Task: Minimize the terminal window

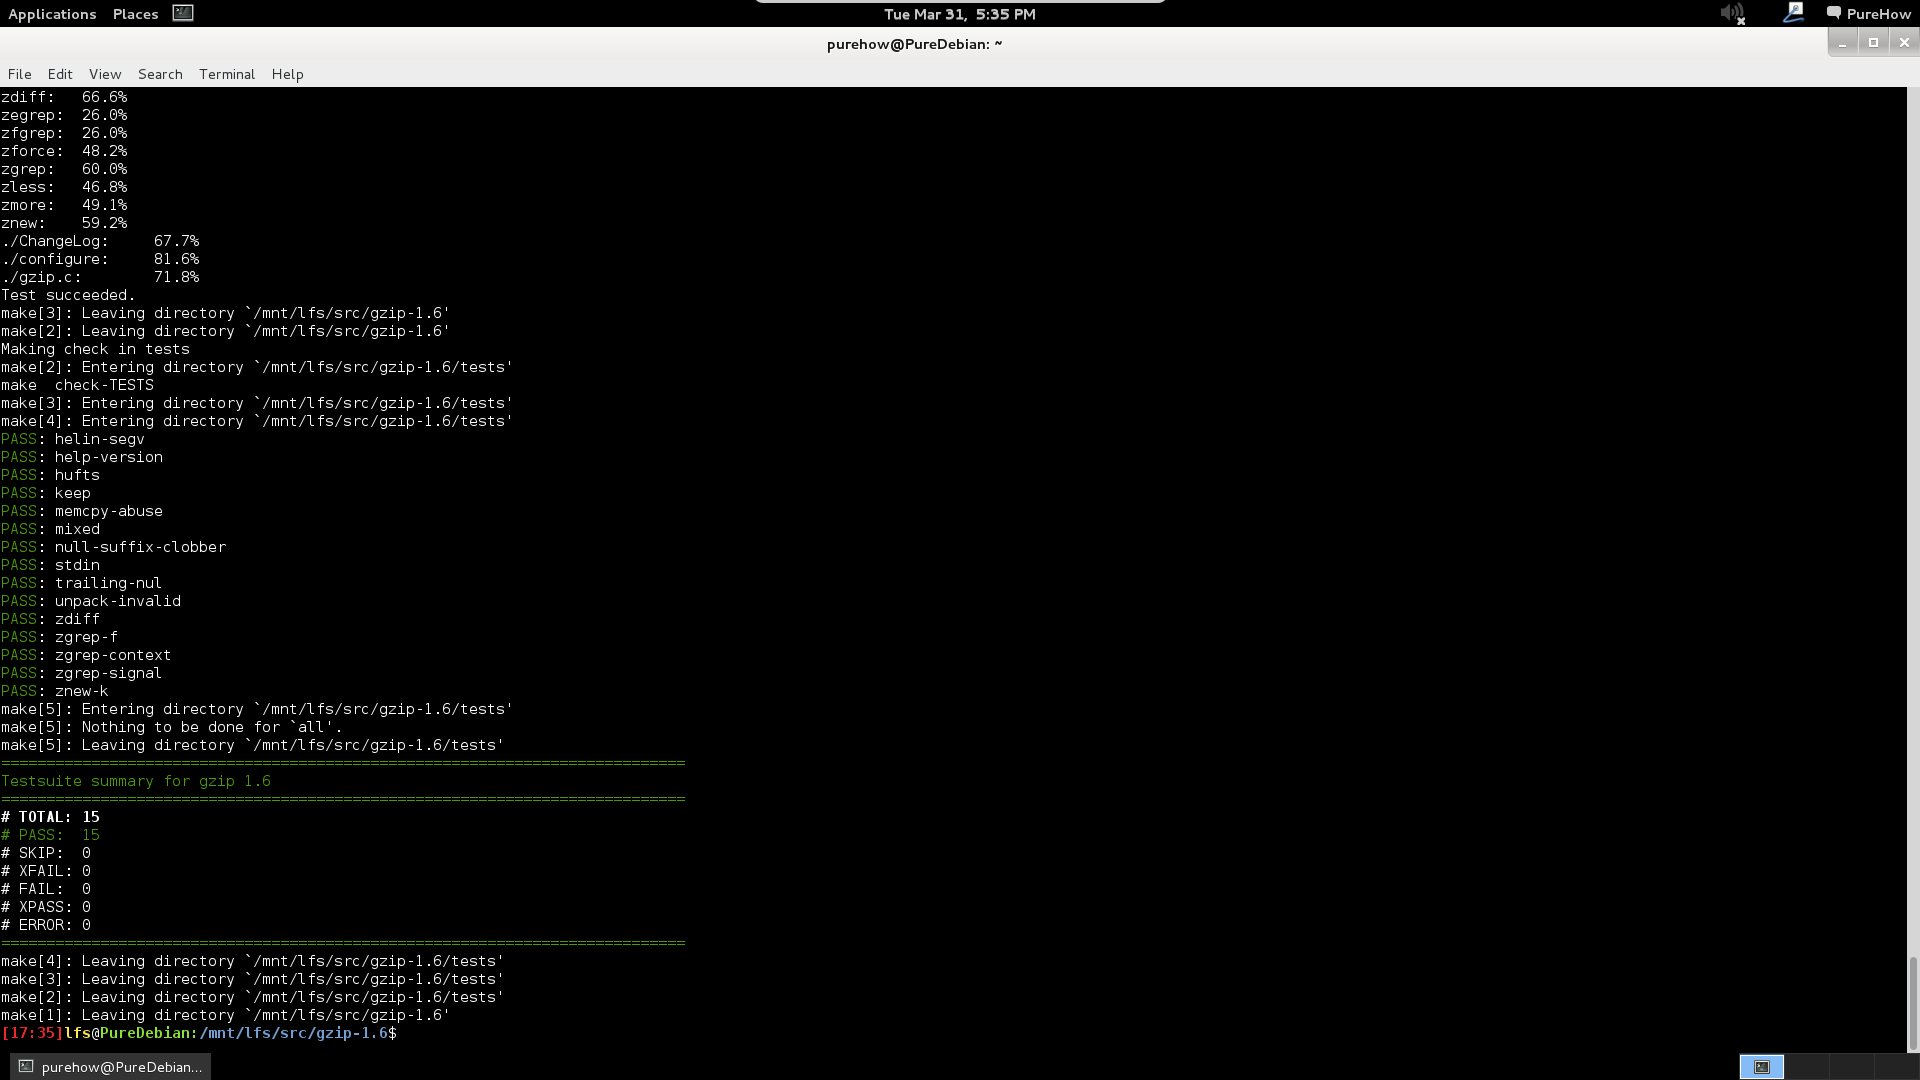Action: pos(1842,43)
